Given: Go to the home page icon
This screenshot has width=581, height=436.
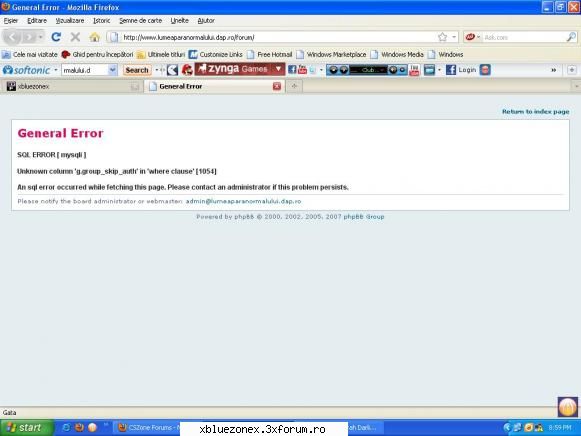Looking at the screenshot, I should point(94,37).
